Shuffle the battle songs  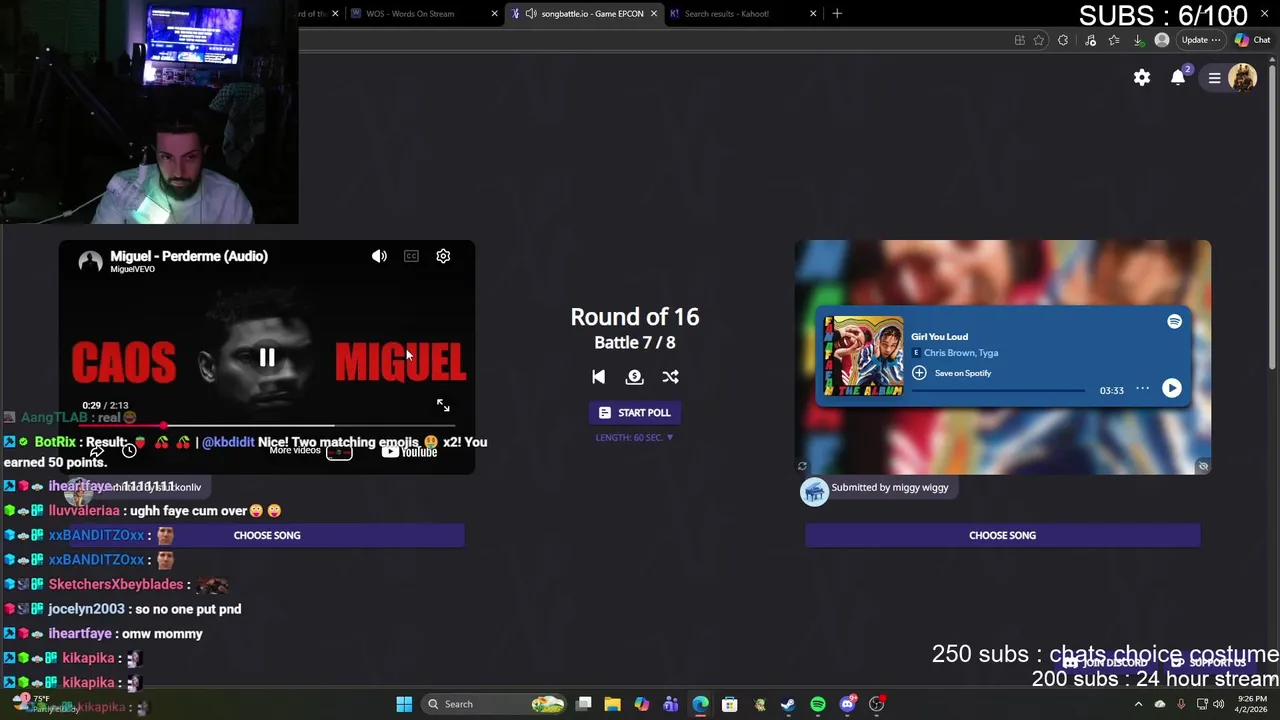tap(670, 377)
